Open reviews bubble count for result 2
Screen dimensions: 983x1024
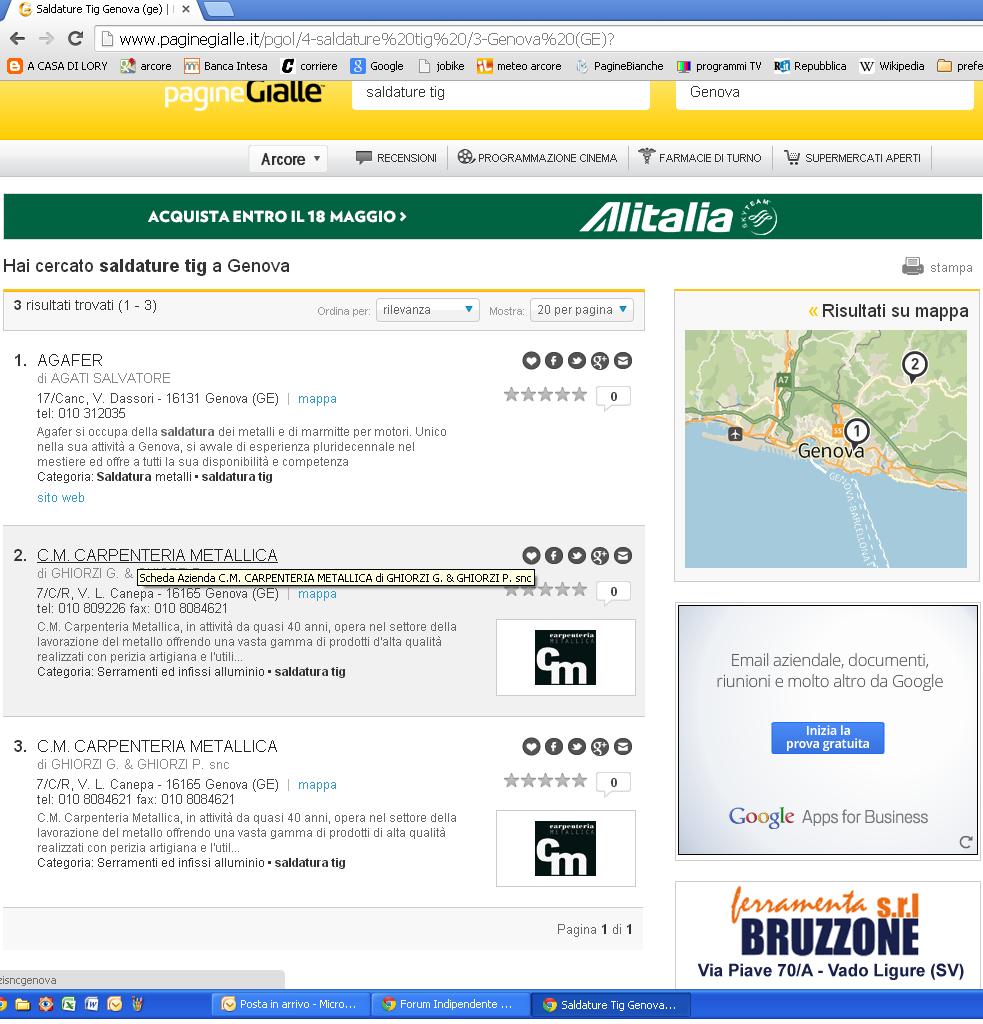click(x=613, y=592)
